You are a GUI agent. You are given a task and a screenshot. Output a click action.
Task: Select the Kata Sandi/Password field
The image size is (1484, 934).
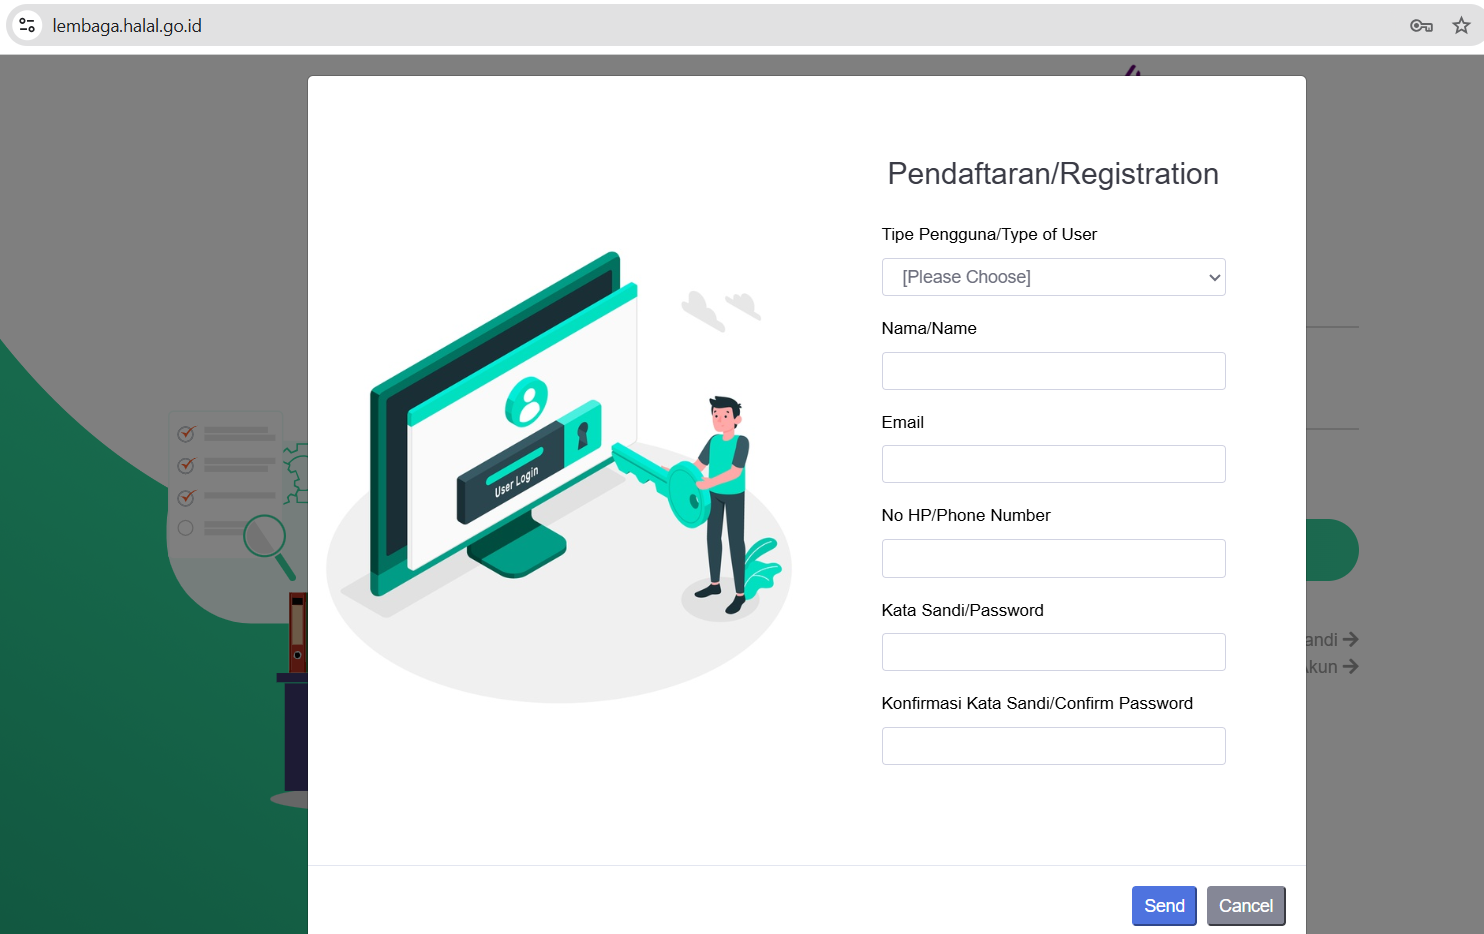coord(1053,652)
